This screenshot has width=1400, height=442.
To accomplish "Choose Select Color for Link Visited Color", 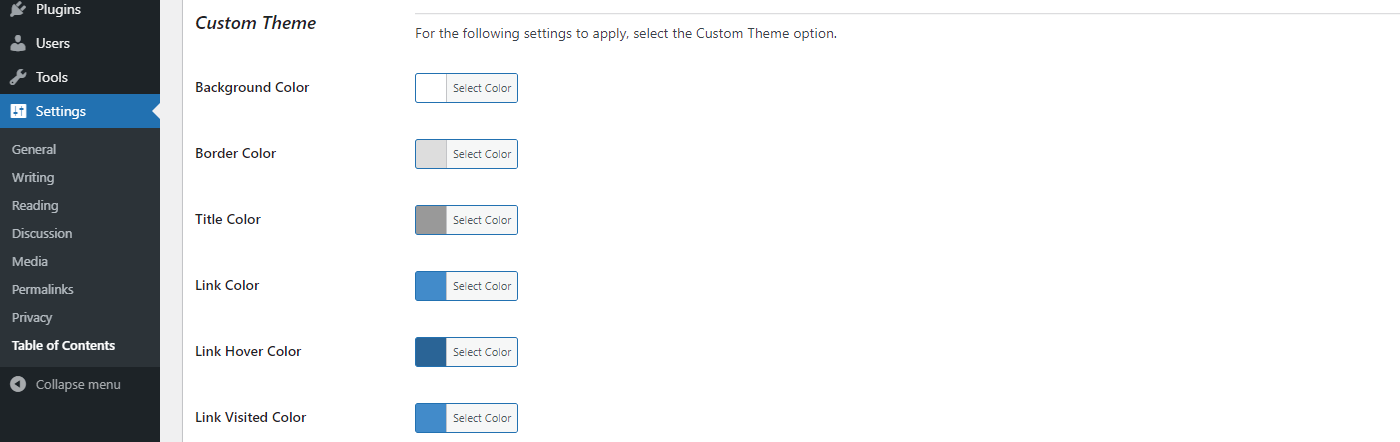I will [x=482, y=418].
